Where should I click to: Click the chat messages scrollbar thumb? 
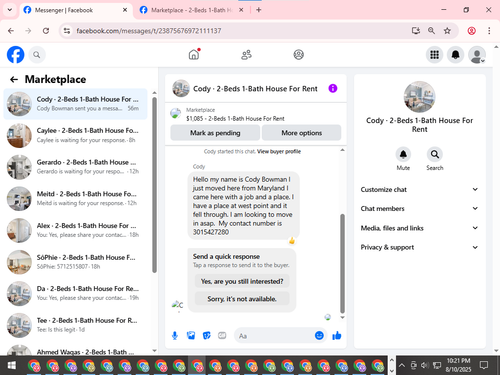pos(342,263)
